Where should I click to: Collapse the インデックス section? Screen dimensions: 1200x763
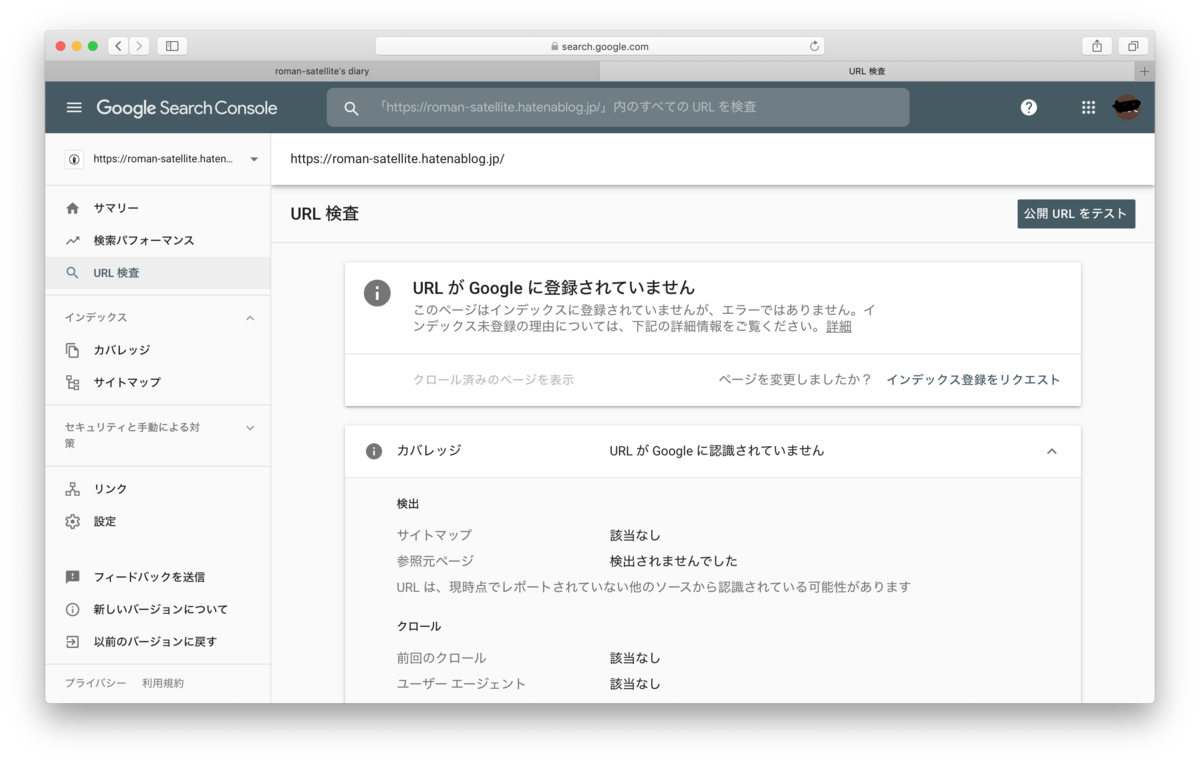[x=250, y=318]
